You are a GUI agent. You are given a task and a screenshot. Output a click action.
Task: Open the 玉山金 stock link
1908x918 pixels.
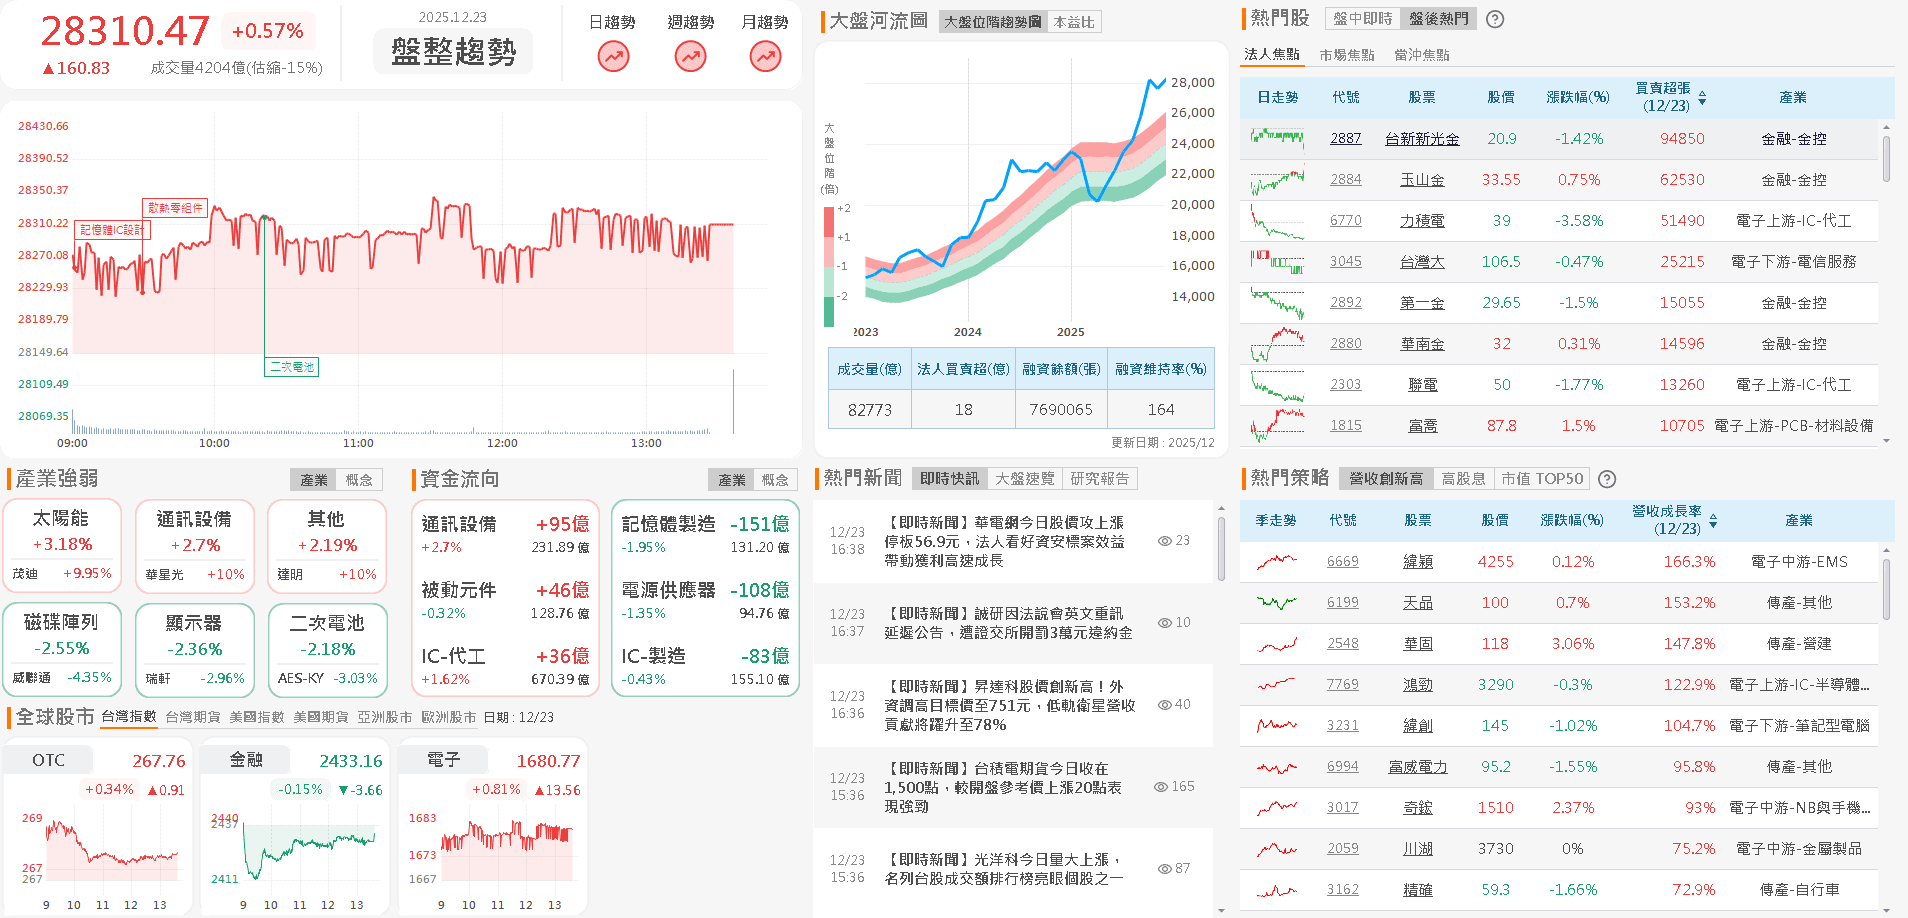pos(1422,178)
